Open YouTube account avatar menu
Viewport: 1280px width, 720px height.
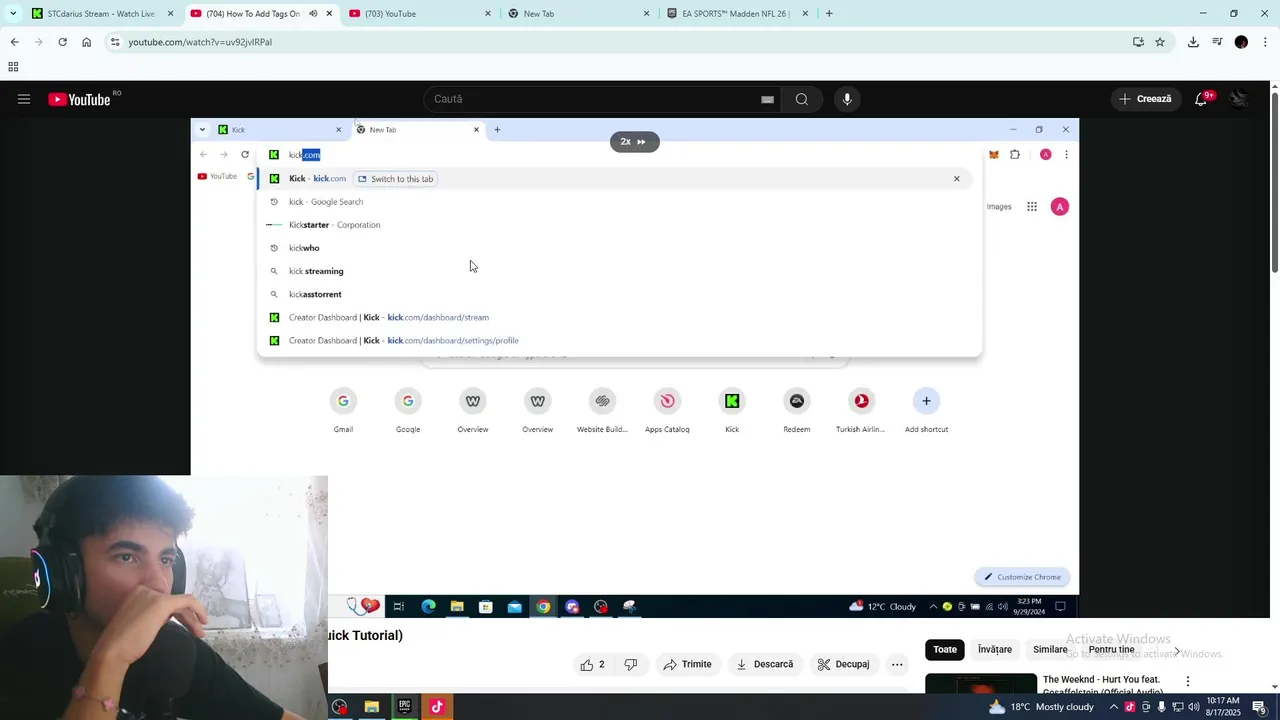1240,99
